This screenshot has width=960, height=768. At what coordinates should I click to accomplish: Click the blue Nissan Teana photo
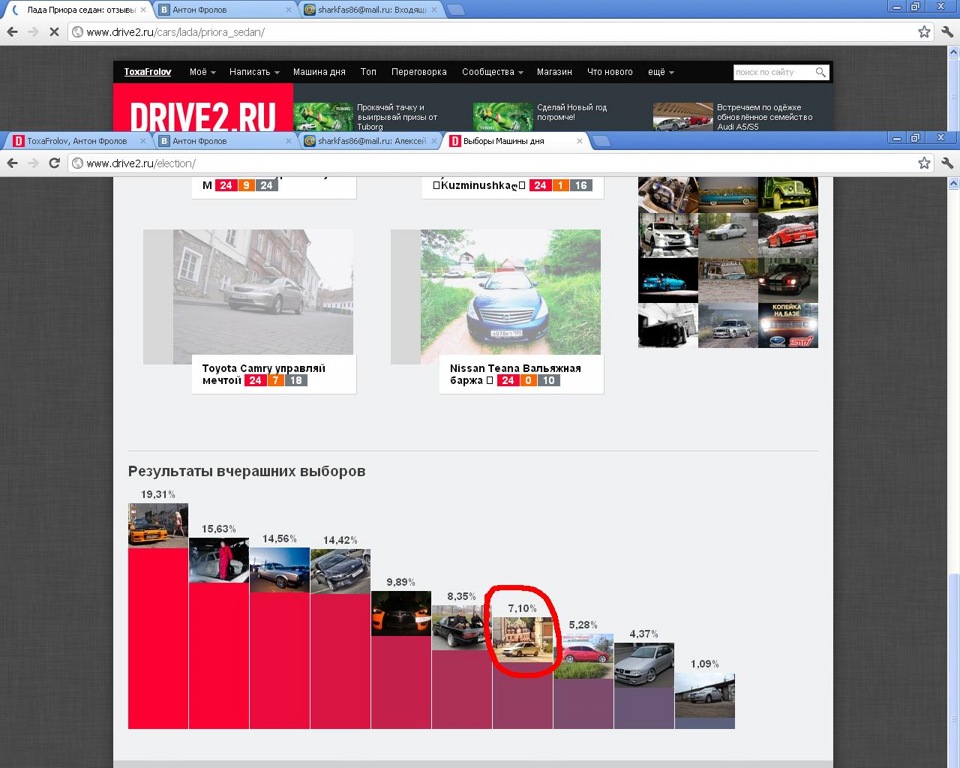tap(510, 292)
